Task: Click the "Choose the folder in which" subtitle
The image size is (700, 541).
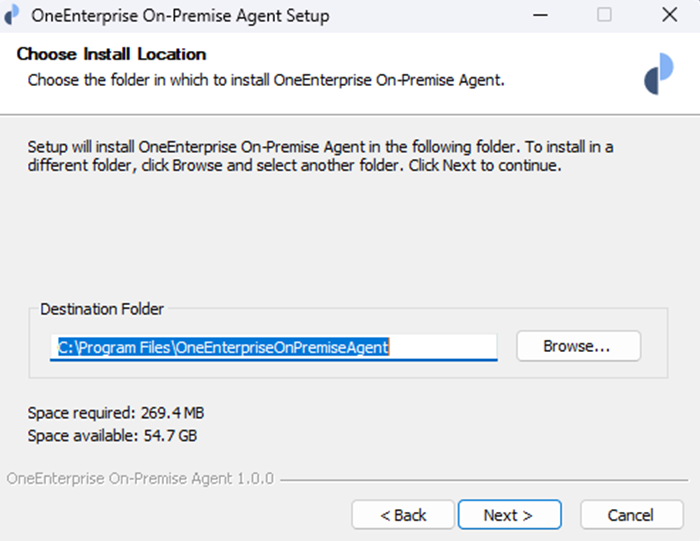Action: tap(265, 79)
